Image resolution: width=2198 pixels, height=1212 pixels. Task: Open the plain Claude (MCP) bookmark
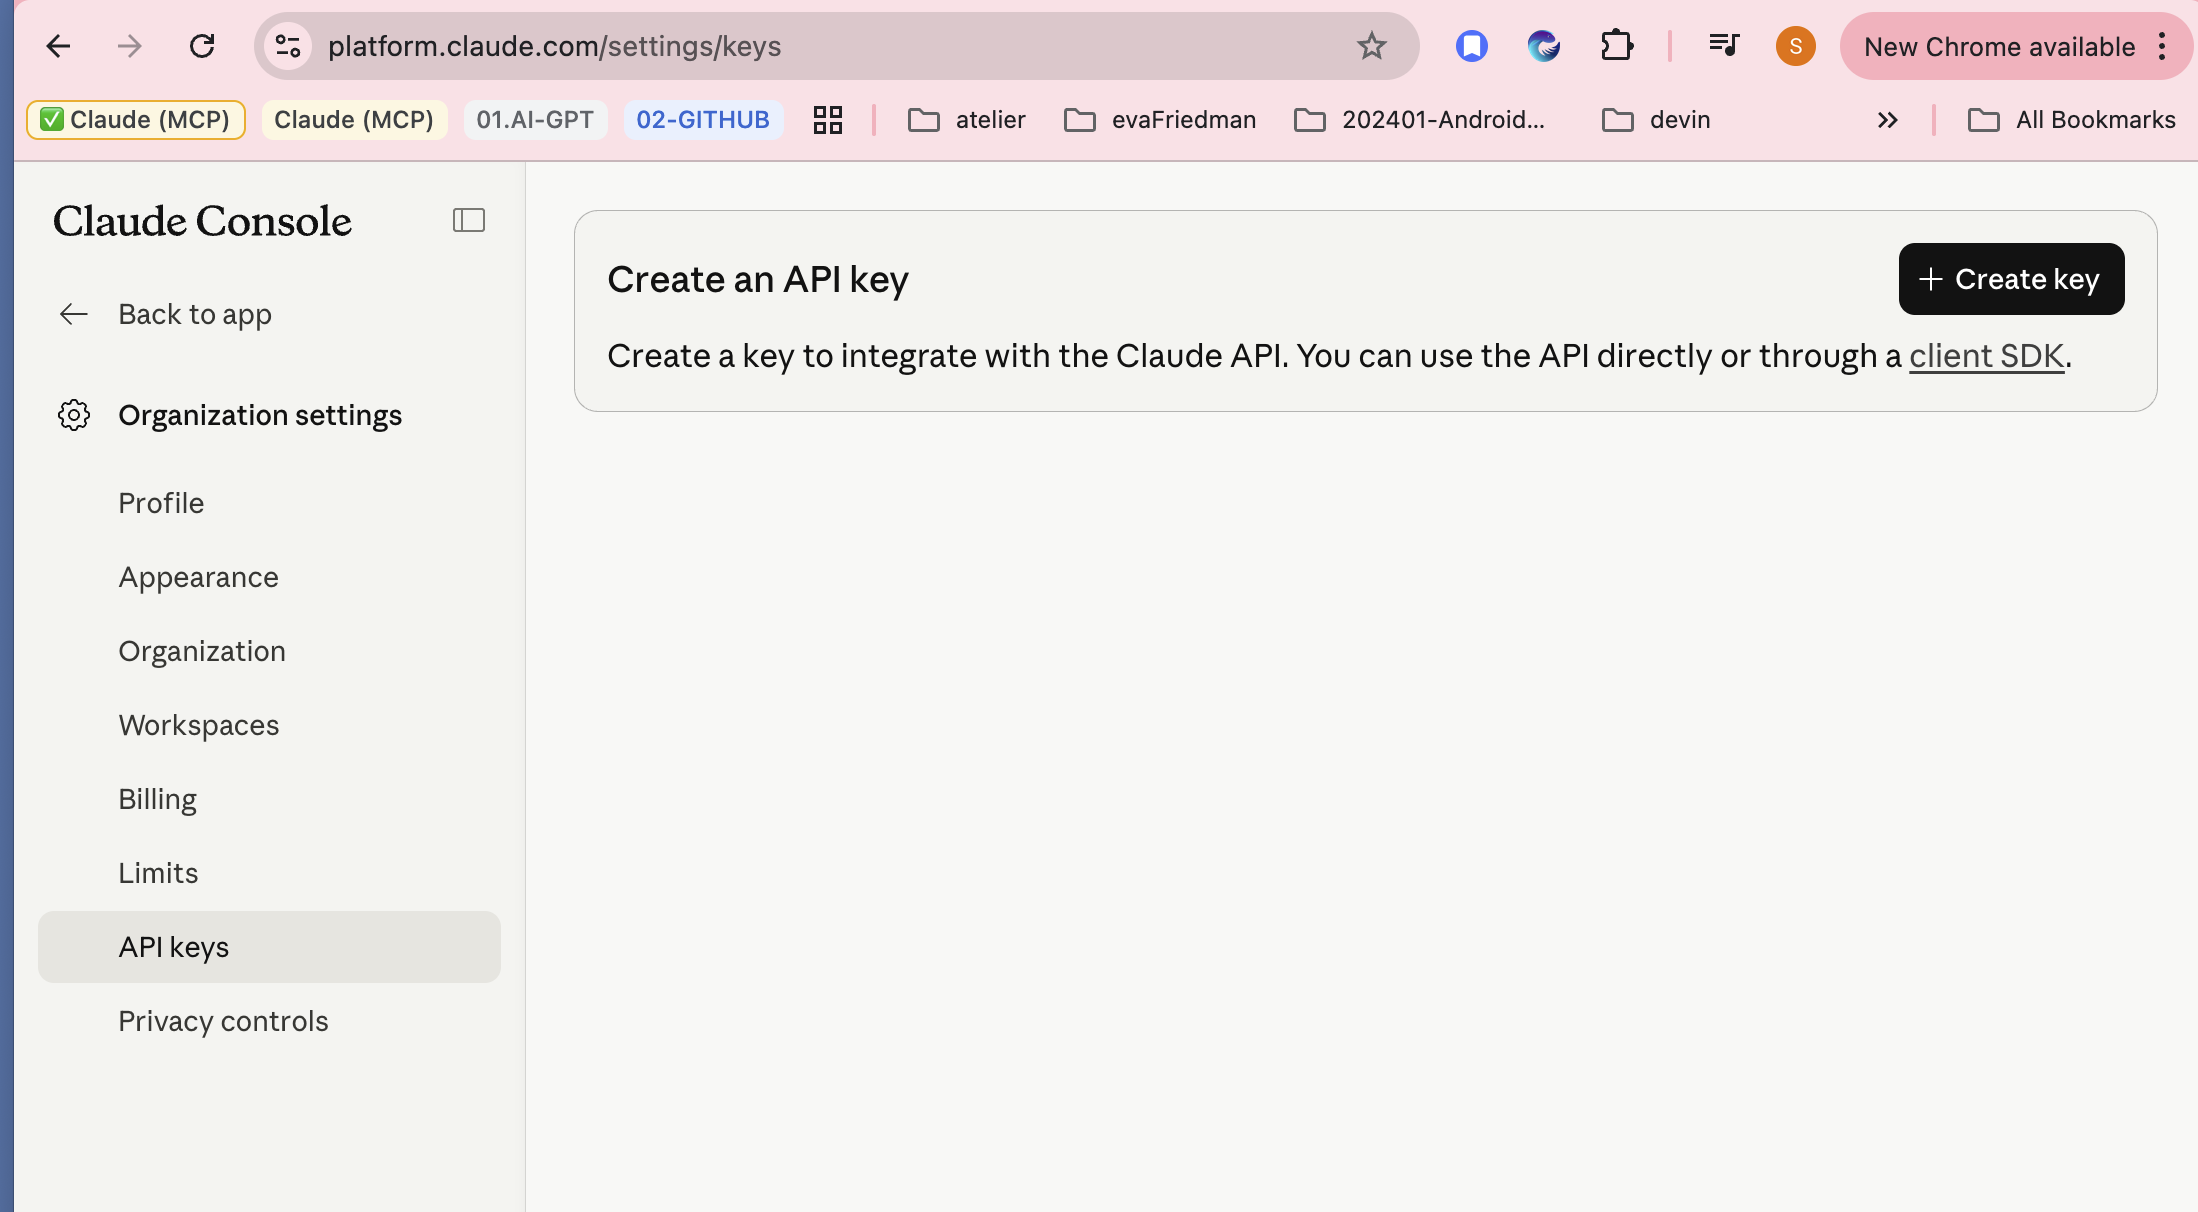pyautogui.click(x=354, y=120)
